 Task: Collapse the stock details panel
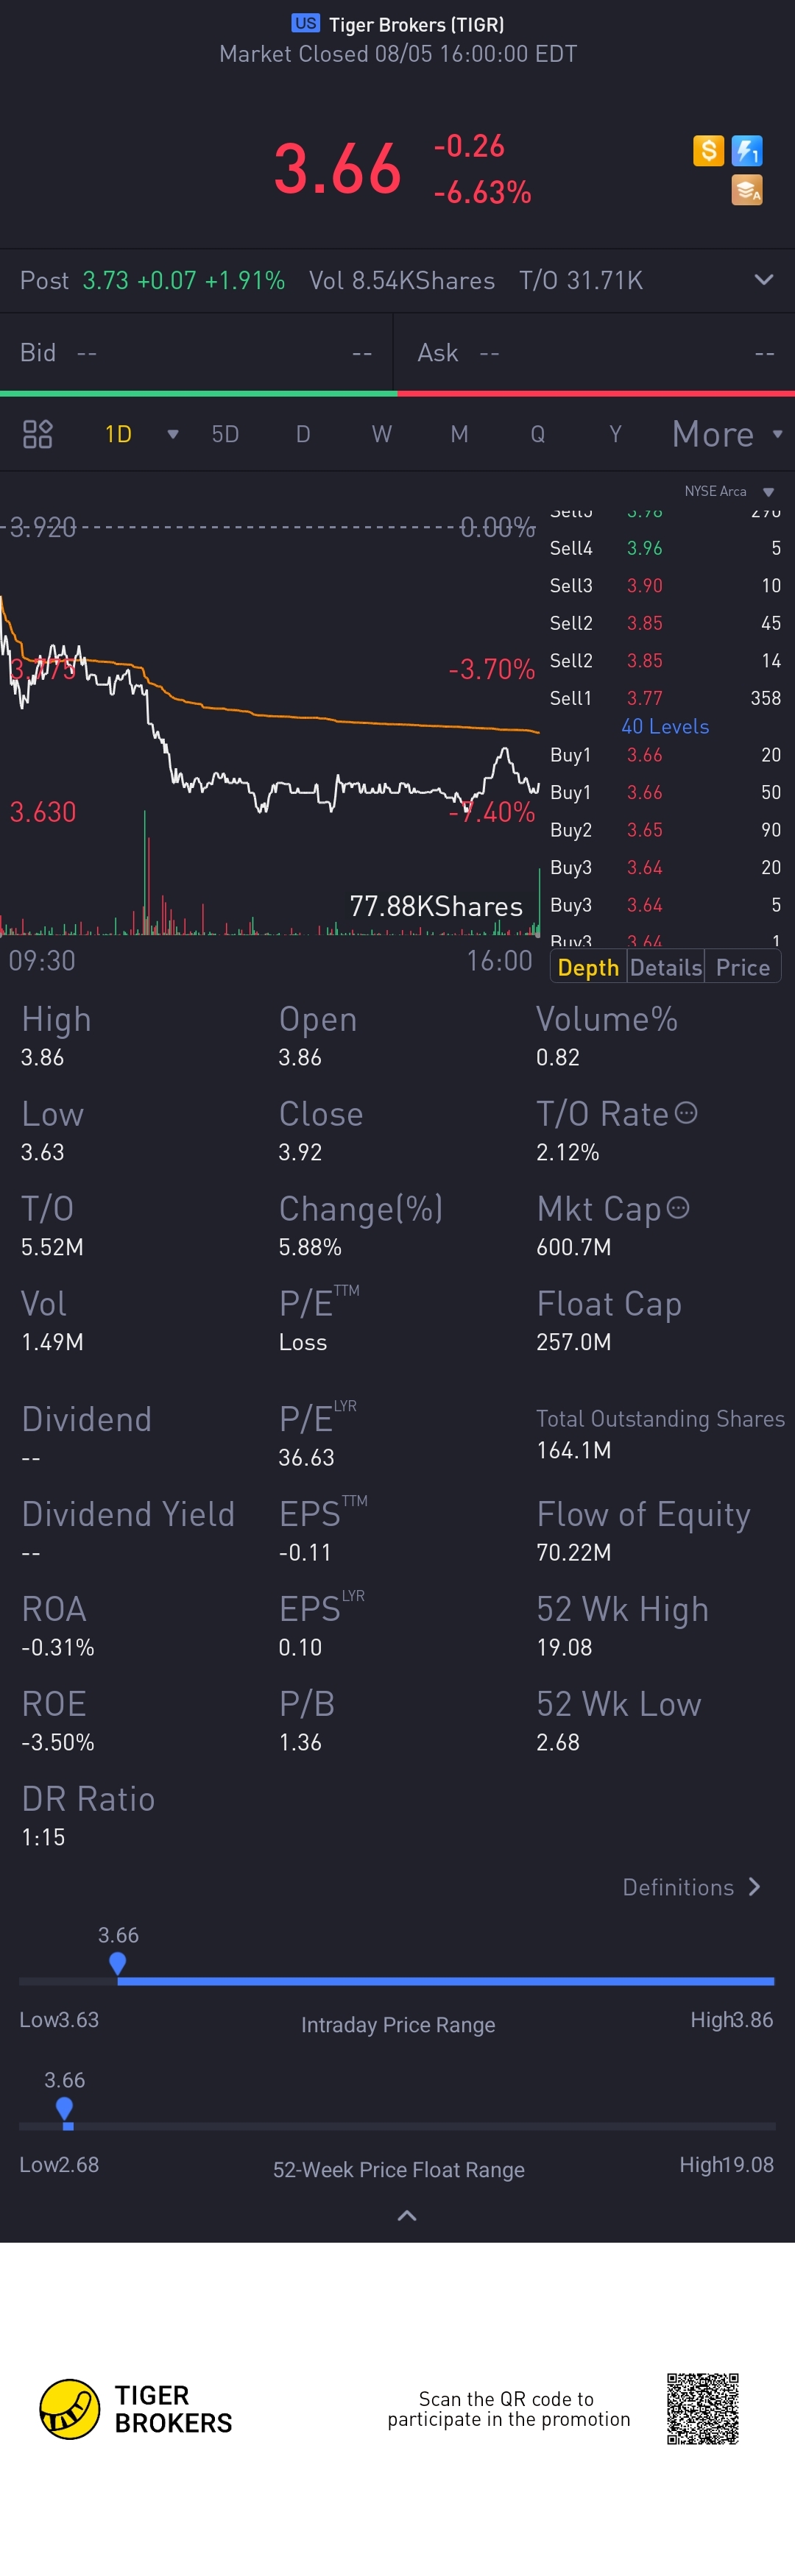click(407, 2216)
